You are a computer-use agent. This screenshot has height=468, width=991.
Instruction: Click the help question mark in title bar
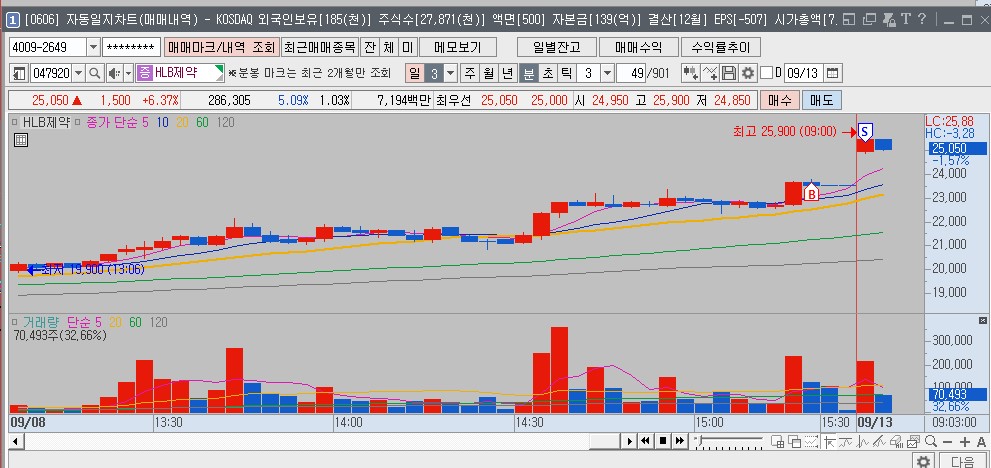tap(923, 20)
